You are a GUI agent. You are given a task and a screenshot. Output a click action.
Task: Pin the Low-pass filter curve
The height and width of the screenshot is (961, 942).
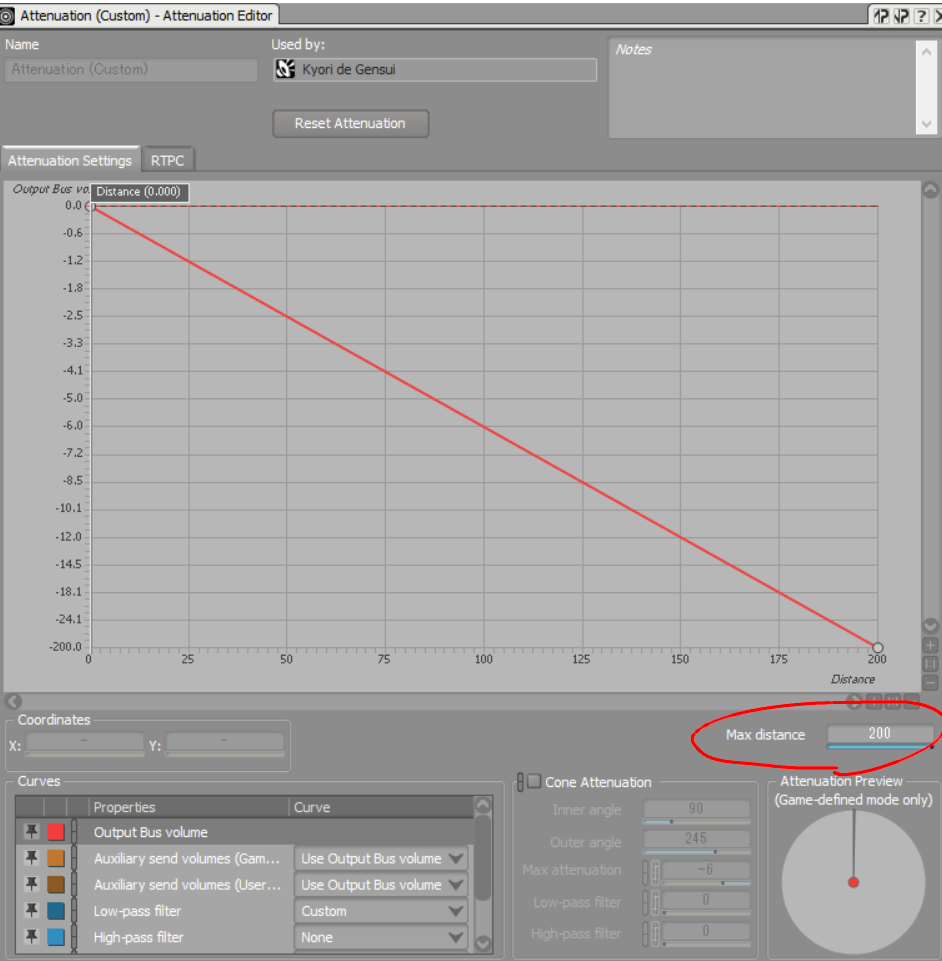(31, 910)
